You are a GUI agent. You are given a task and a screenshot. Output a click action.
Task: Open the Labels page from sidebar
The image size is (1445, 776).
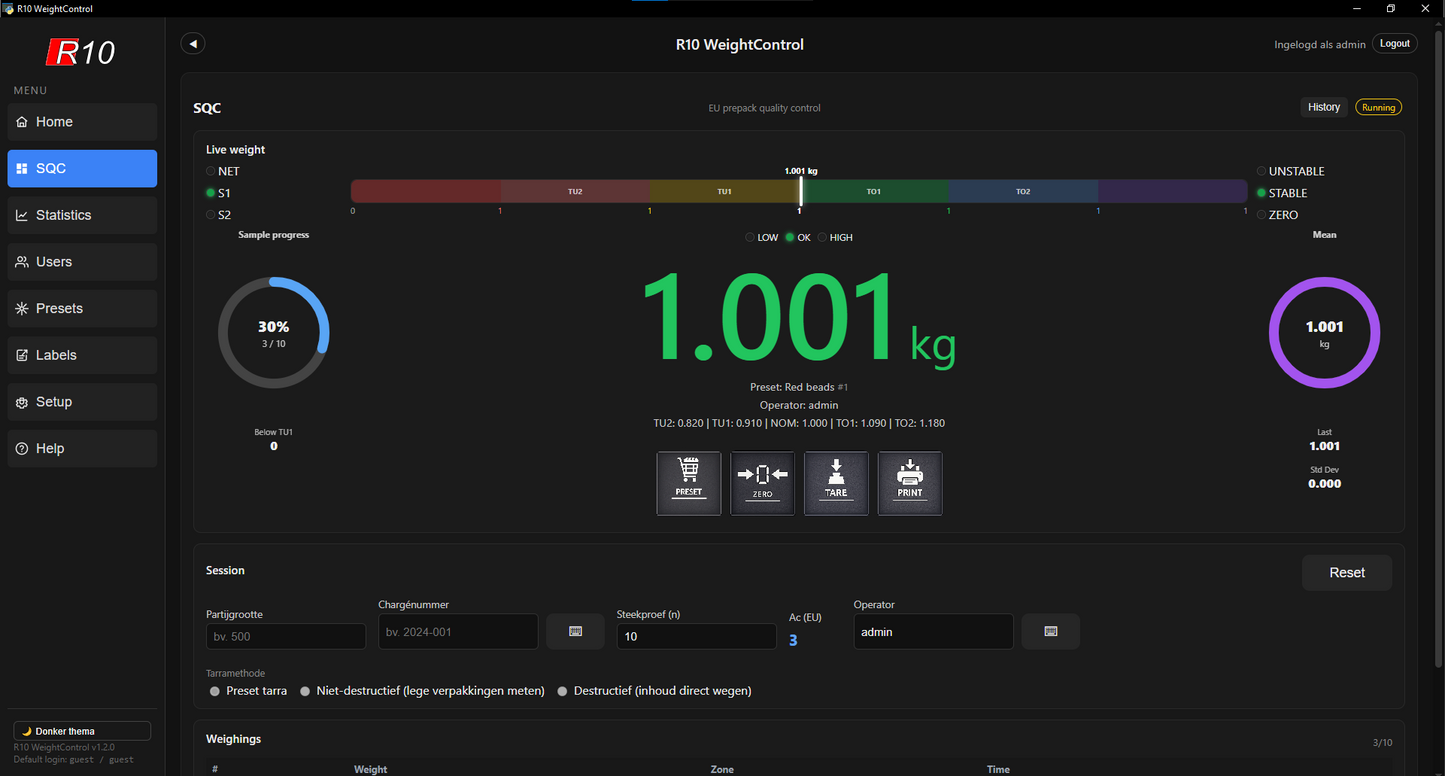pos(82,355)
